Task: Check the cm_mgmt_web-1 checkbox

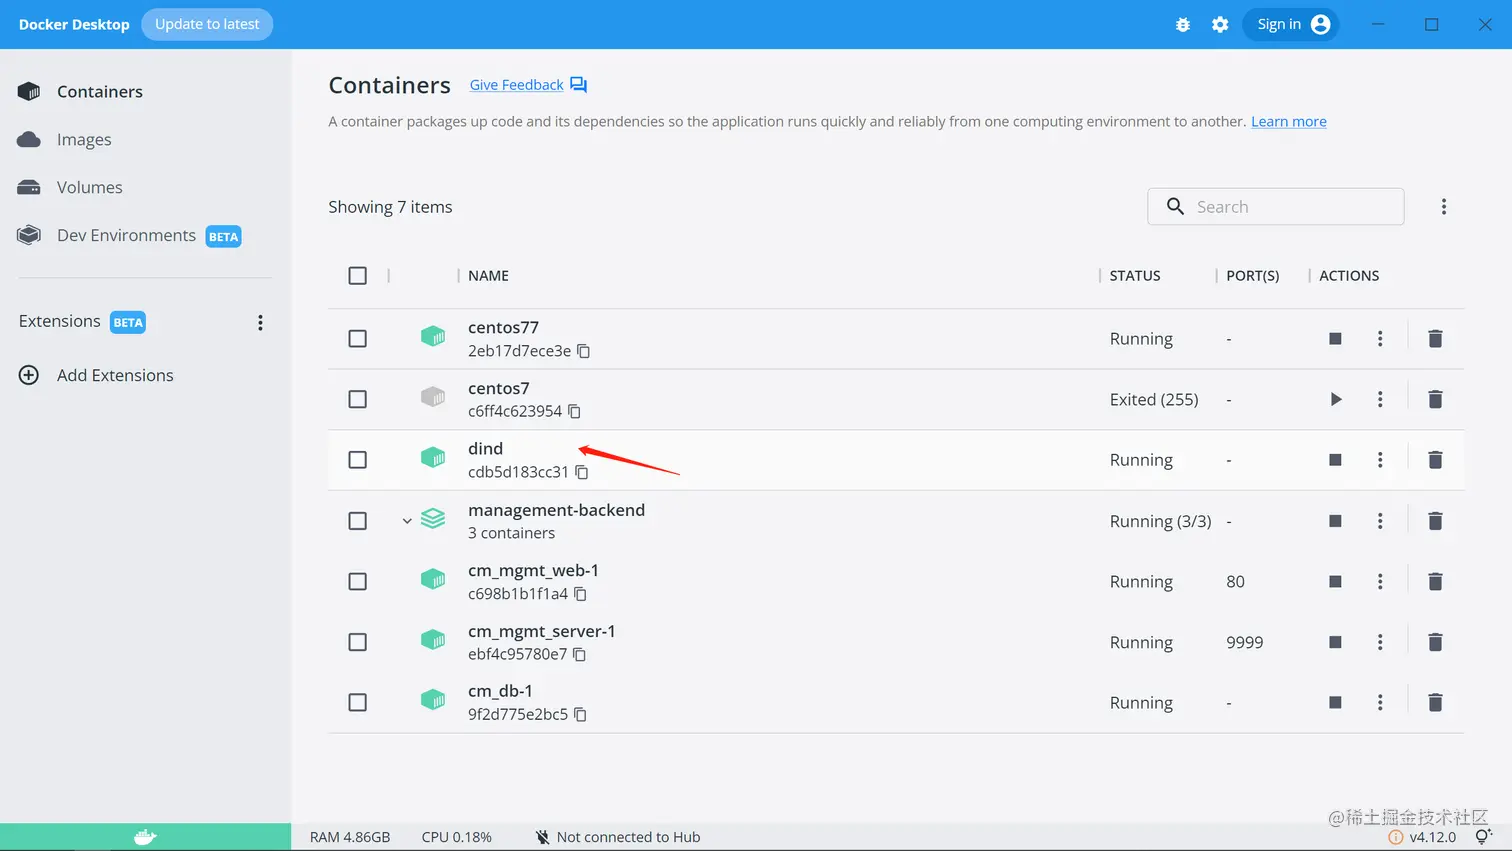Action: click(357, 581)
